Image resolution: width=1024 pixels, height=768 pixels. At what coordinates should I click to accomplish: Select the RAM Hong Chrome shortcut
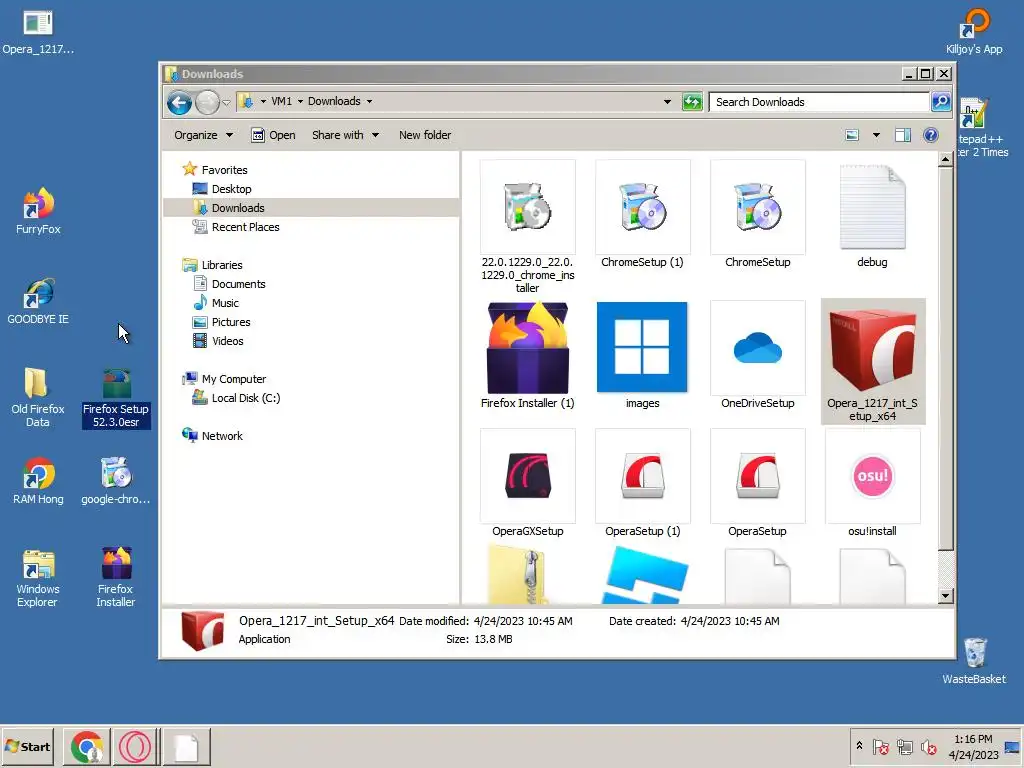coord(38,481)
